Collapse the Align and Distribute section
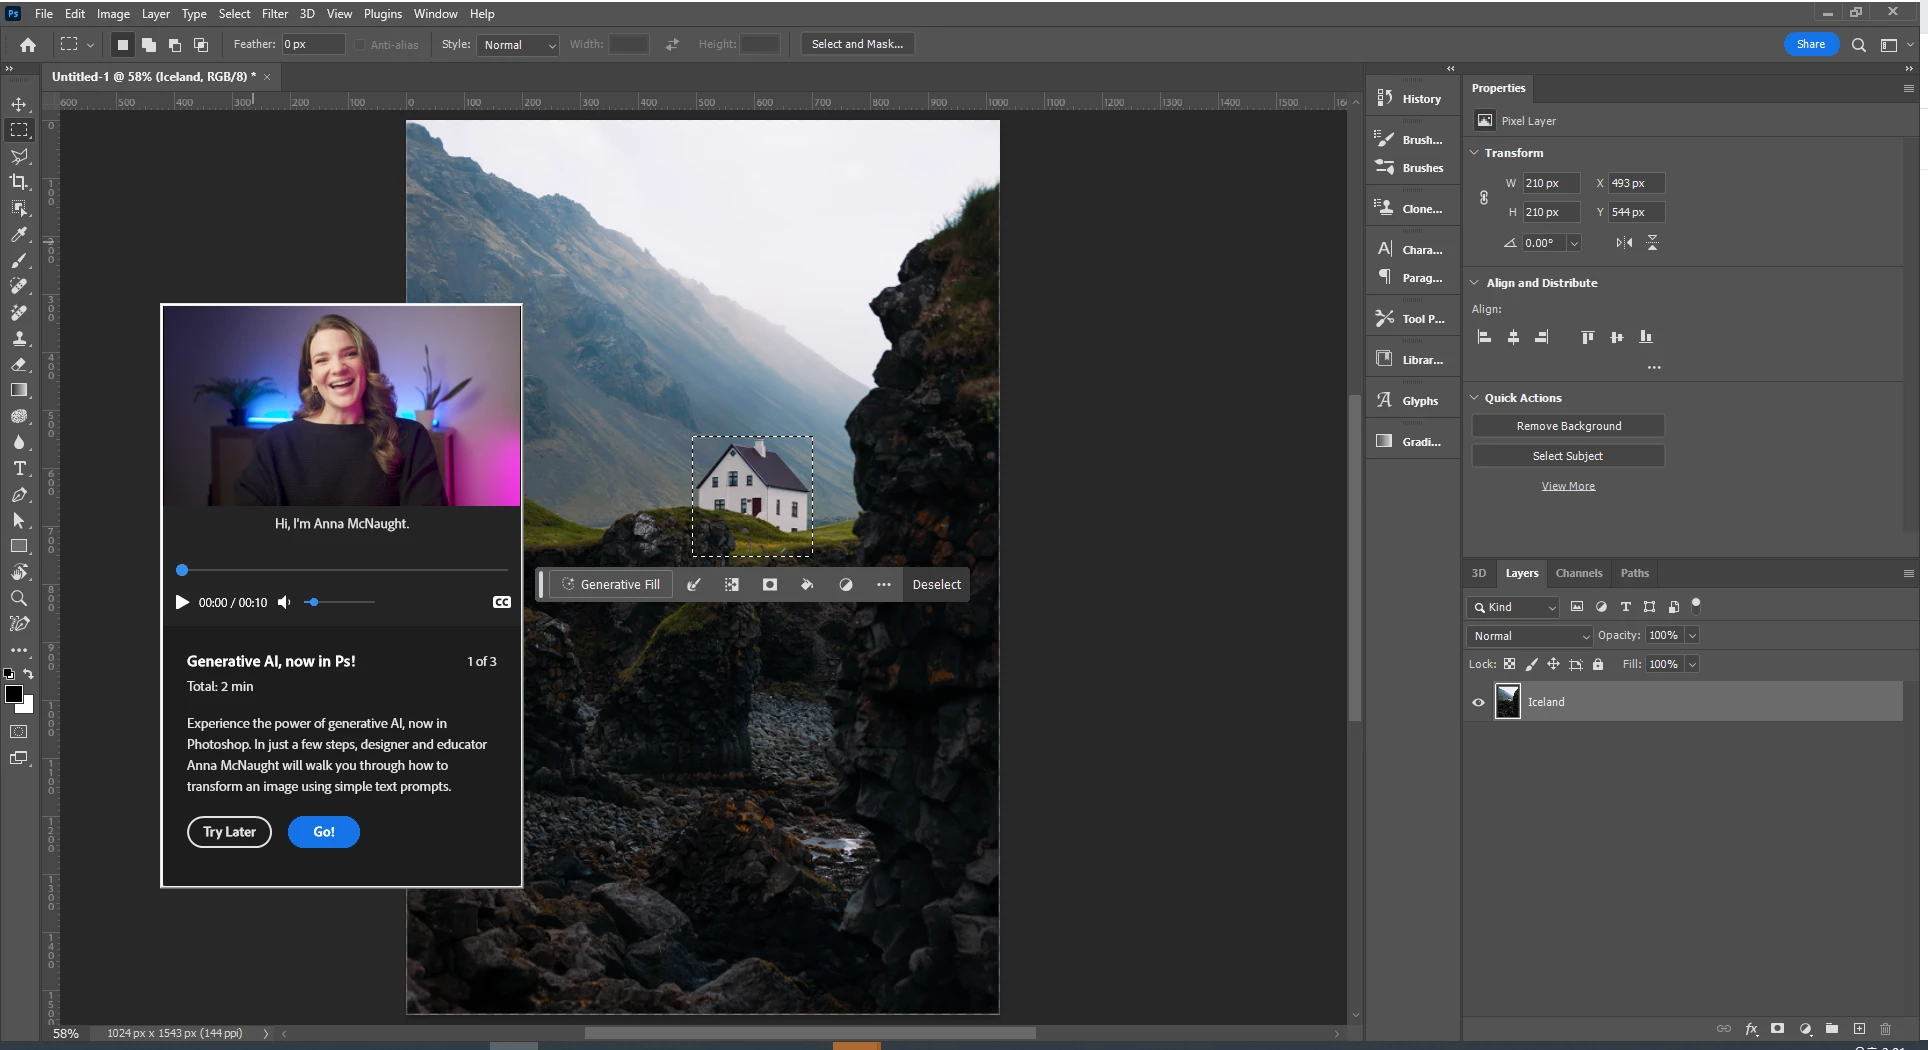1928x1050 pixels. (x=1474, y=283)
